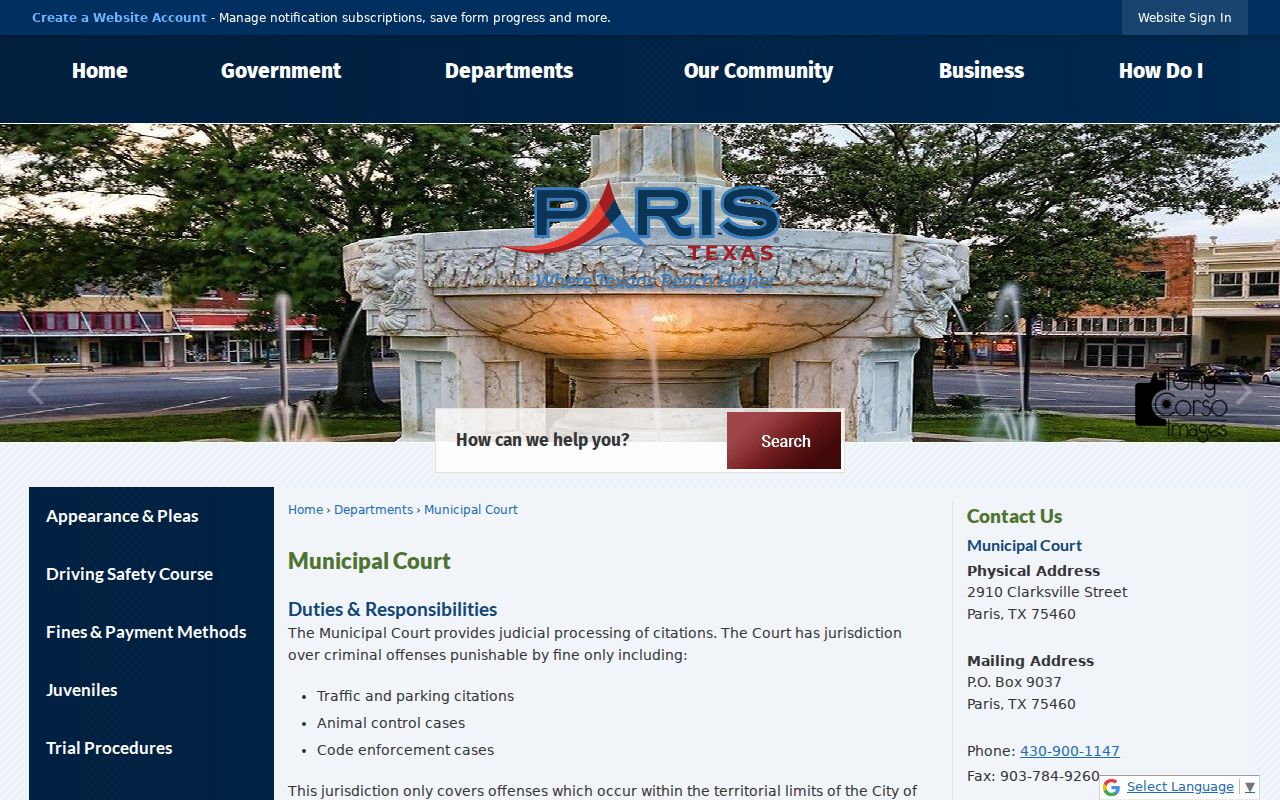This screenshot has width=1280, height=800.
Task: Click the Physical Address label
Action: point(1033,571)
